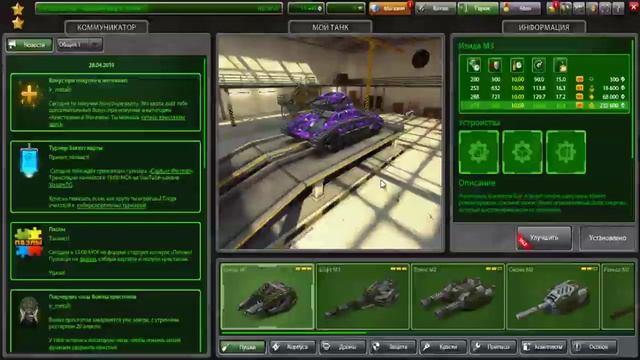Switch to Пушки turrets category
The width and height of the screenshot is (640, 360).
(242, 347)
